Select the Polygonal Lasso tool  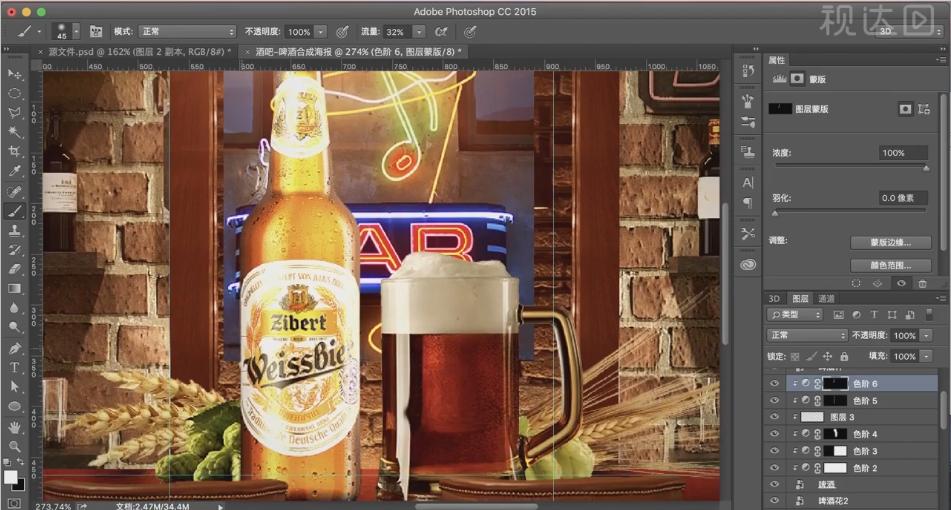[x=15, y=113]
